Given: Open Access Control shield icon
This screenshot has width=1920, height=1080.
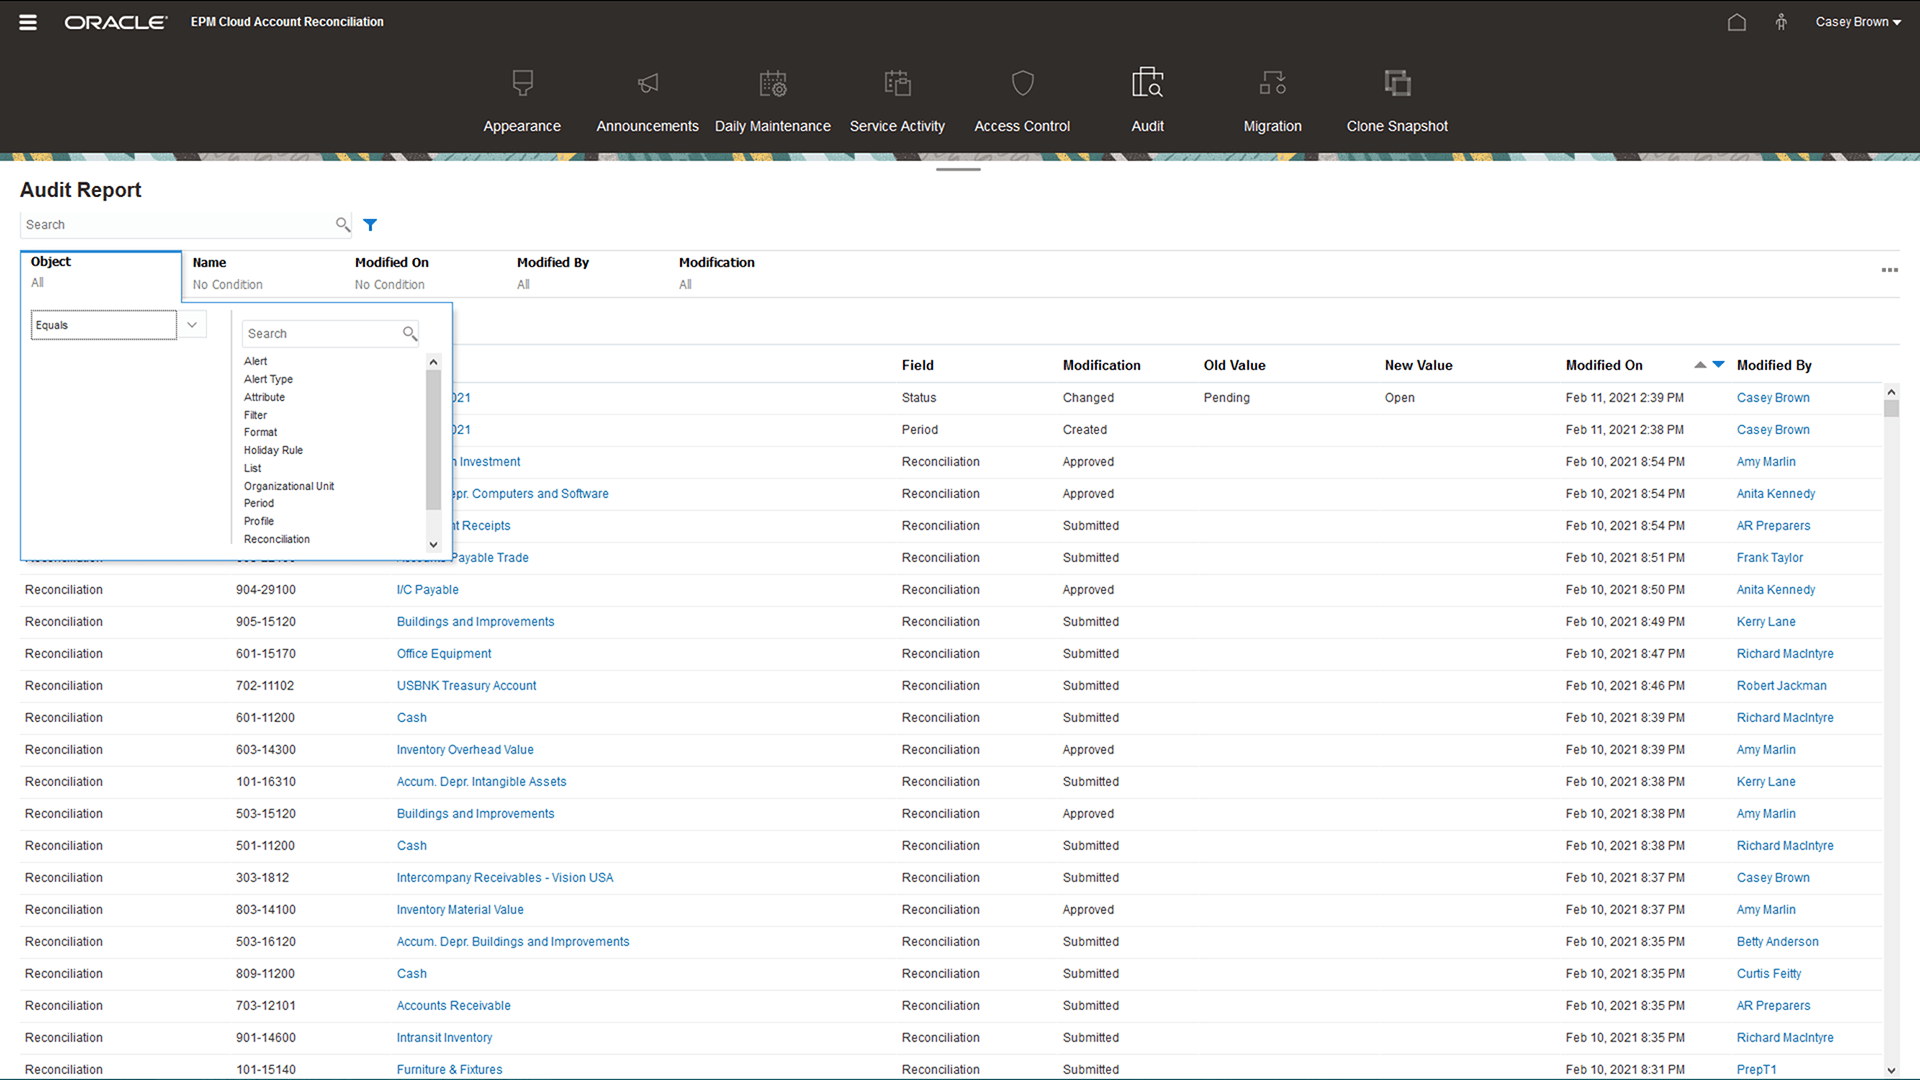Looking at the screenshot, I should click(x=1022, y=83).
